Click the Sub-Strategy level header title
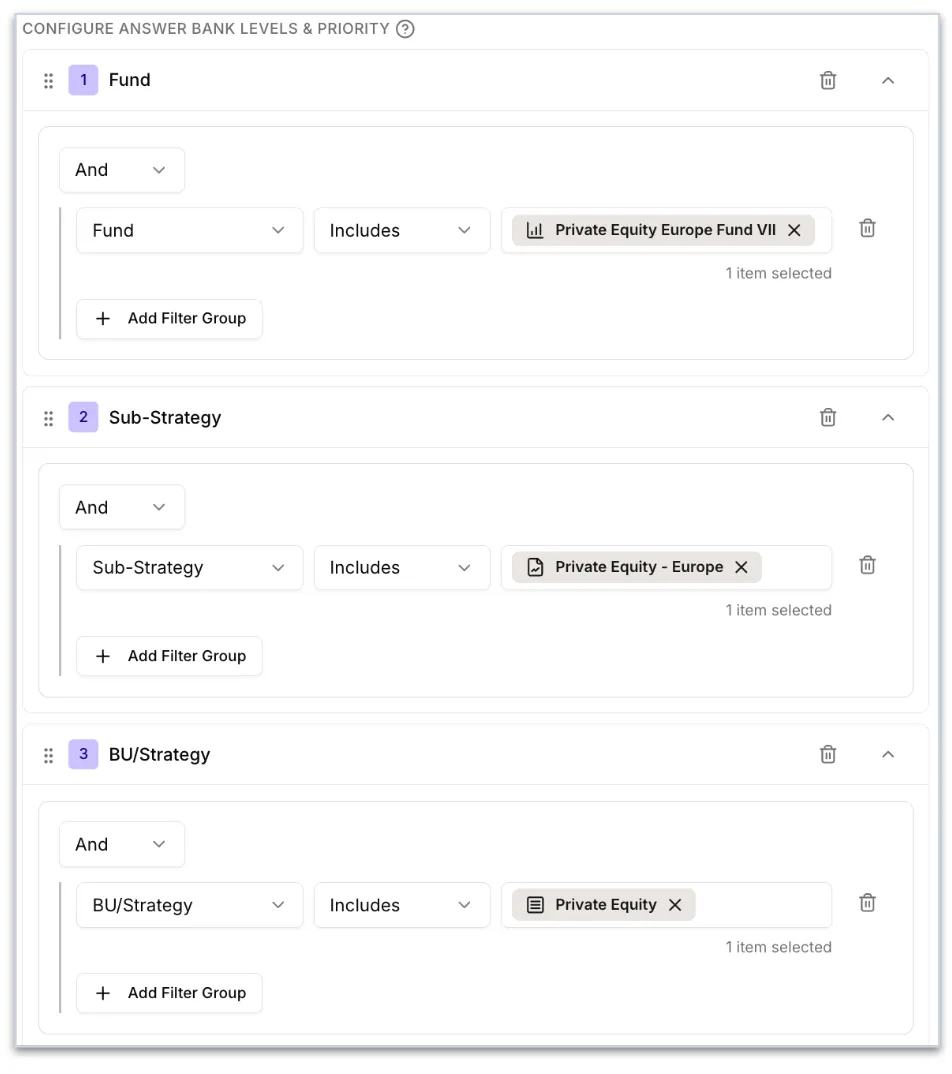This screenshot has width=952, height=1074. (165, 418)
